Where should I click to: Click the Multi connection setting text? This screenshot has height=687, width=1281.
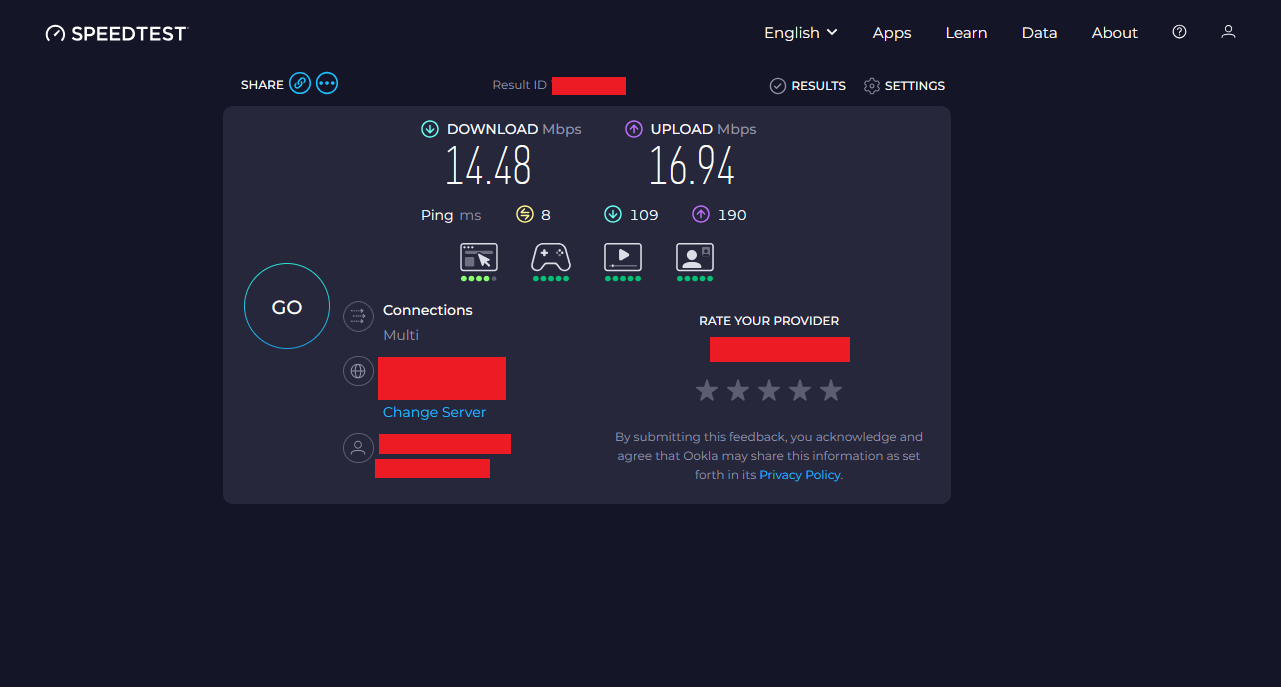[x=401, y=335]
